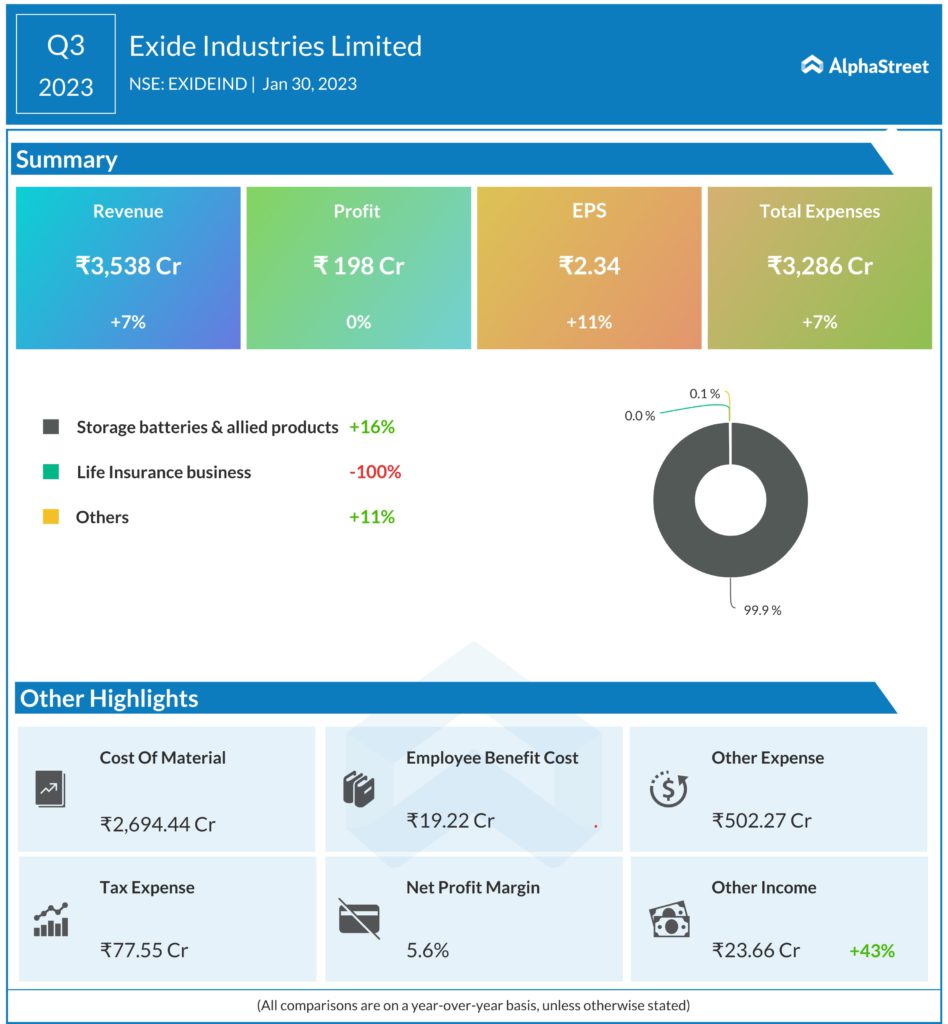The image size is (948, 1024).
Task: Click the Tax Expense bar graph icon
Action: click(x=50, y=919)
